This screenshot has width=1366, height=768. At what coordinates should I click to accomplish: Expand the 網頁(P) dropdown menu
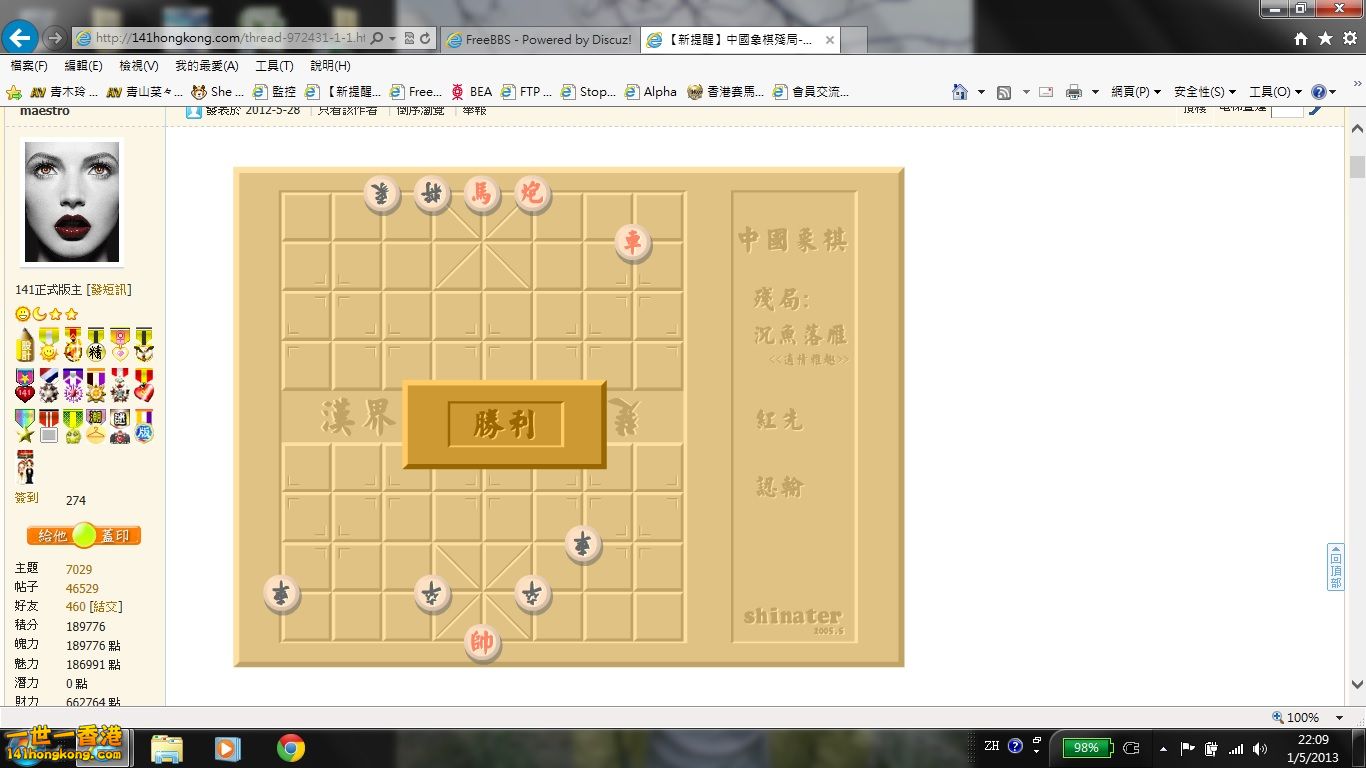(1135, 92)
